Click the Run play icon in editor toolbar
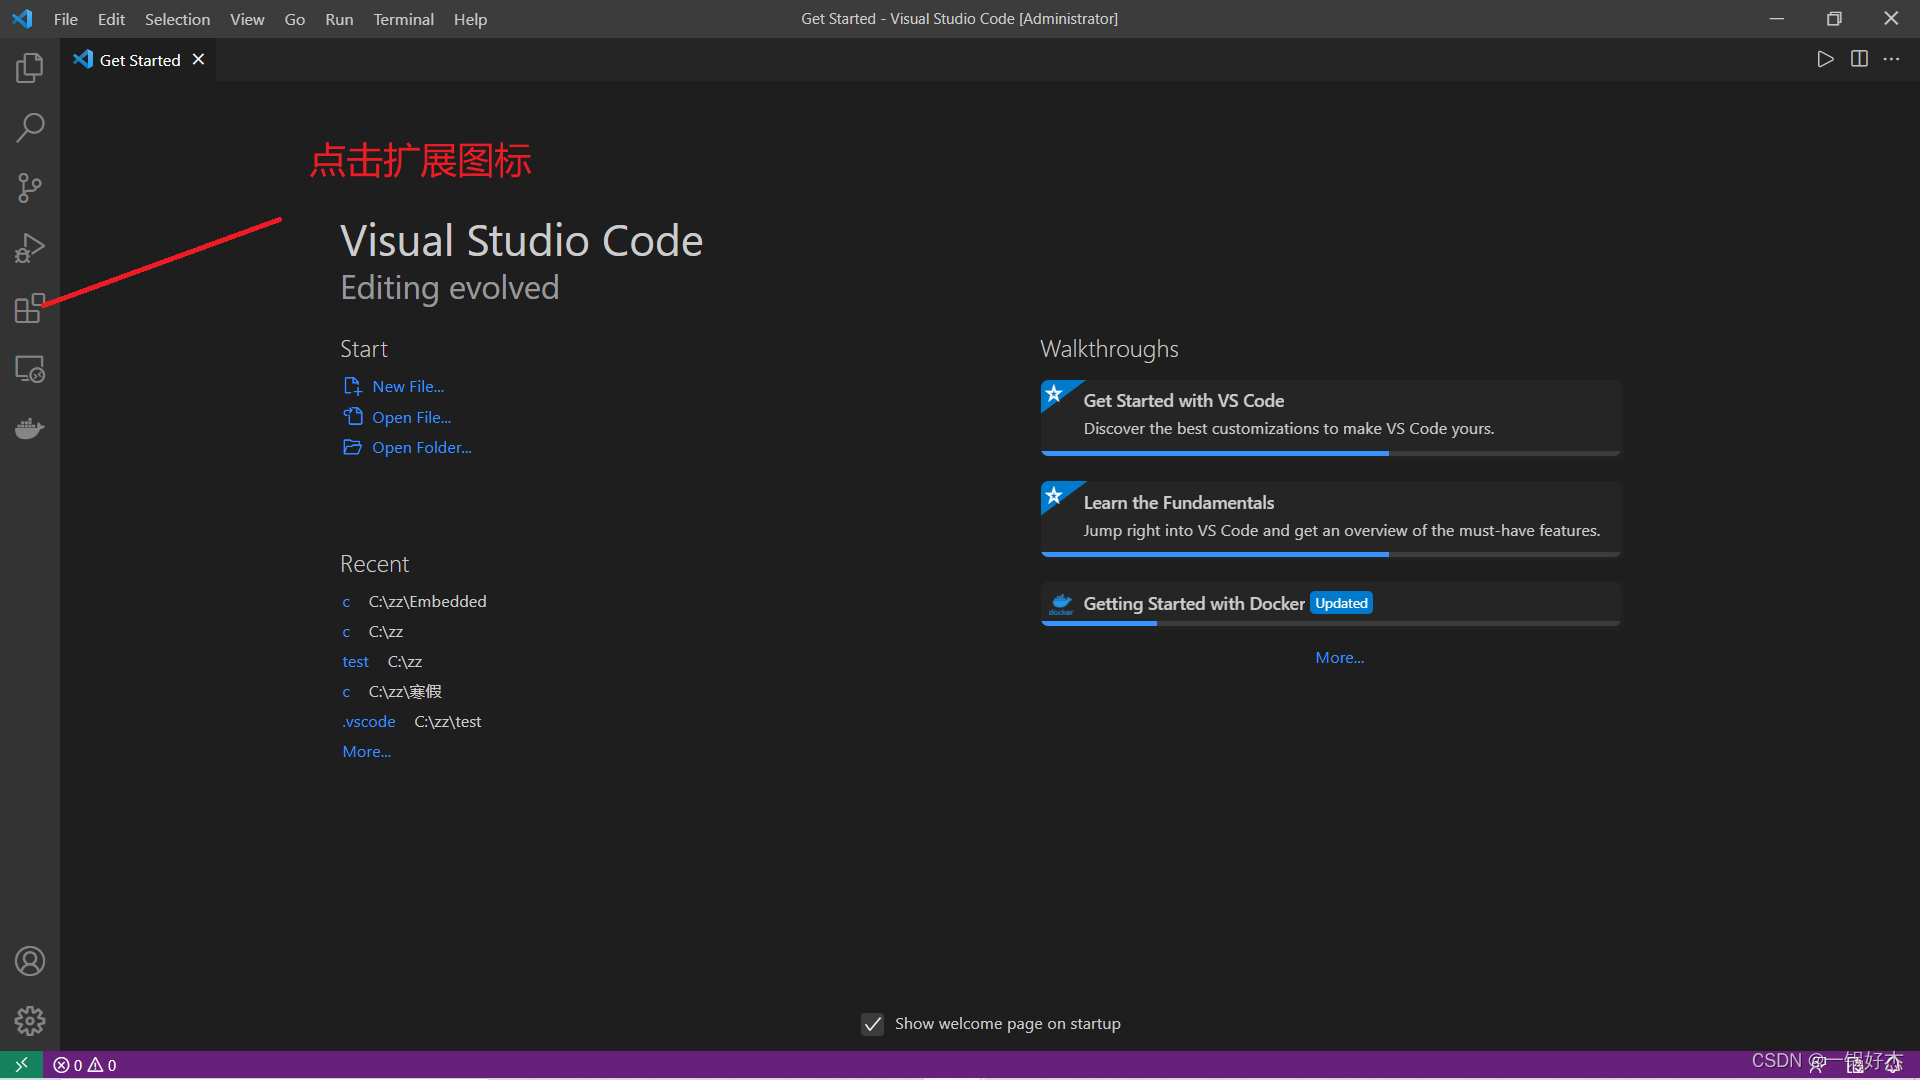The width and height of the screenshot is (1920, 1080). tap(1825, 59)
